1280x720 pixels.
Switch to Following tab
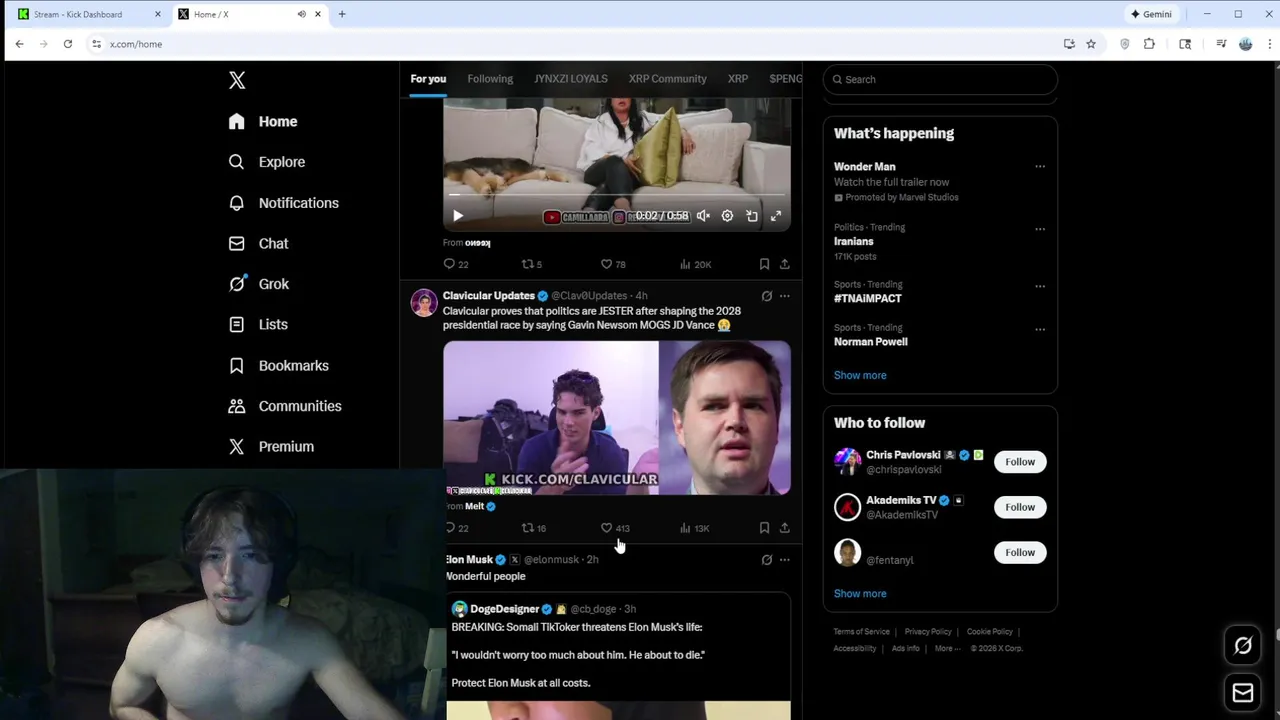pos(490,79)
